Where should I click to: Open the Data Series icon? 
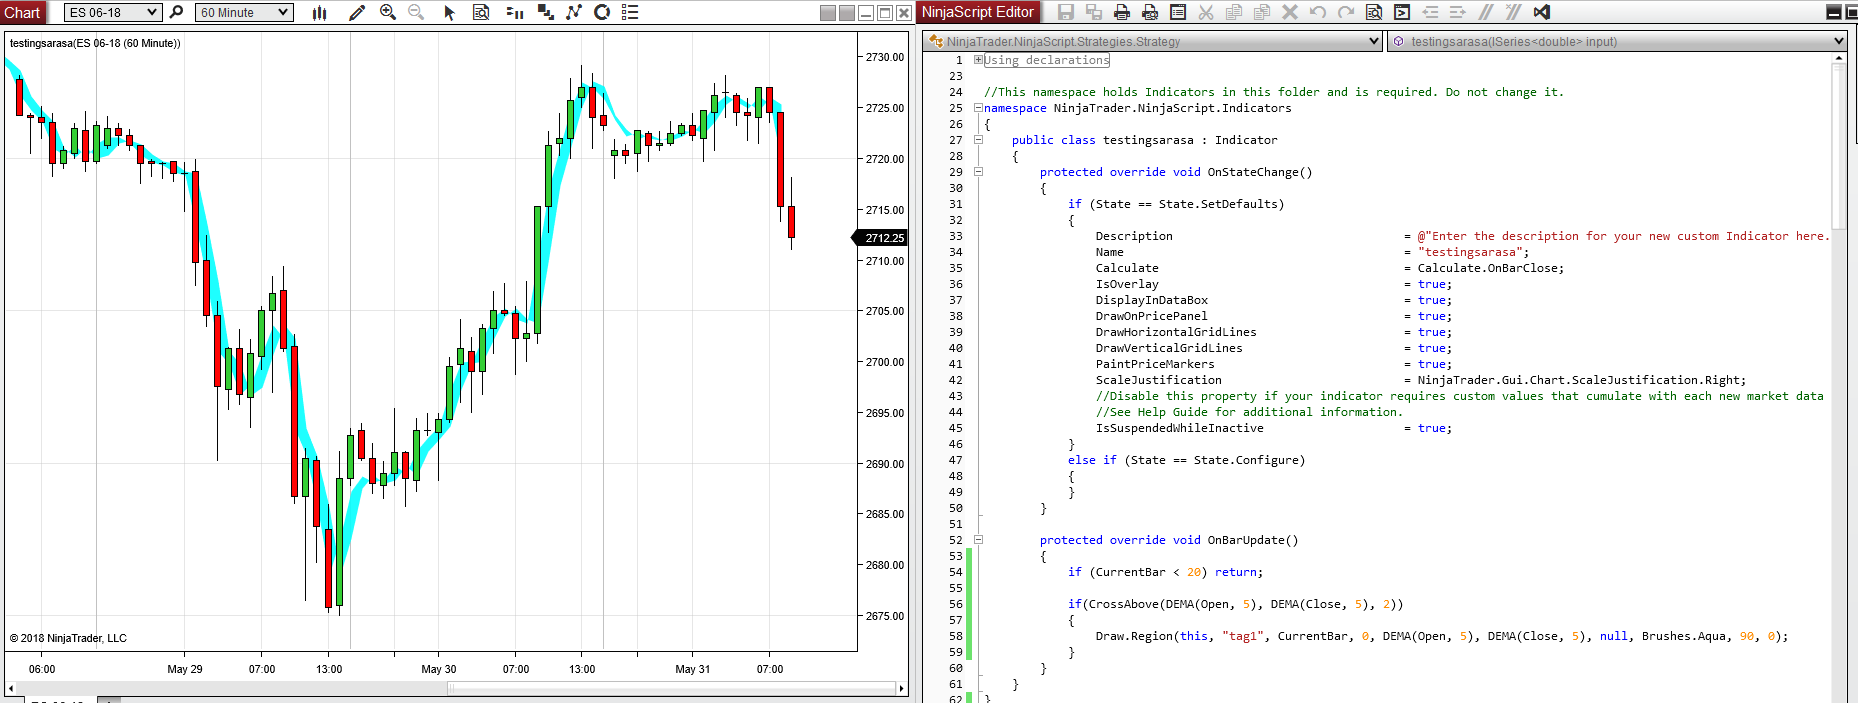tap(546, 12)
